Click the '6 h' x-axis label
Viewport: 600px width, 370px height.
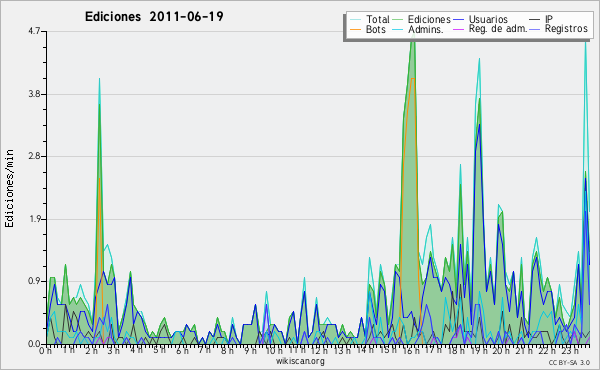(x=182, y=350)
